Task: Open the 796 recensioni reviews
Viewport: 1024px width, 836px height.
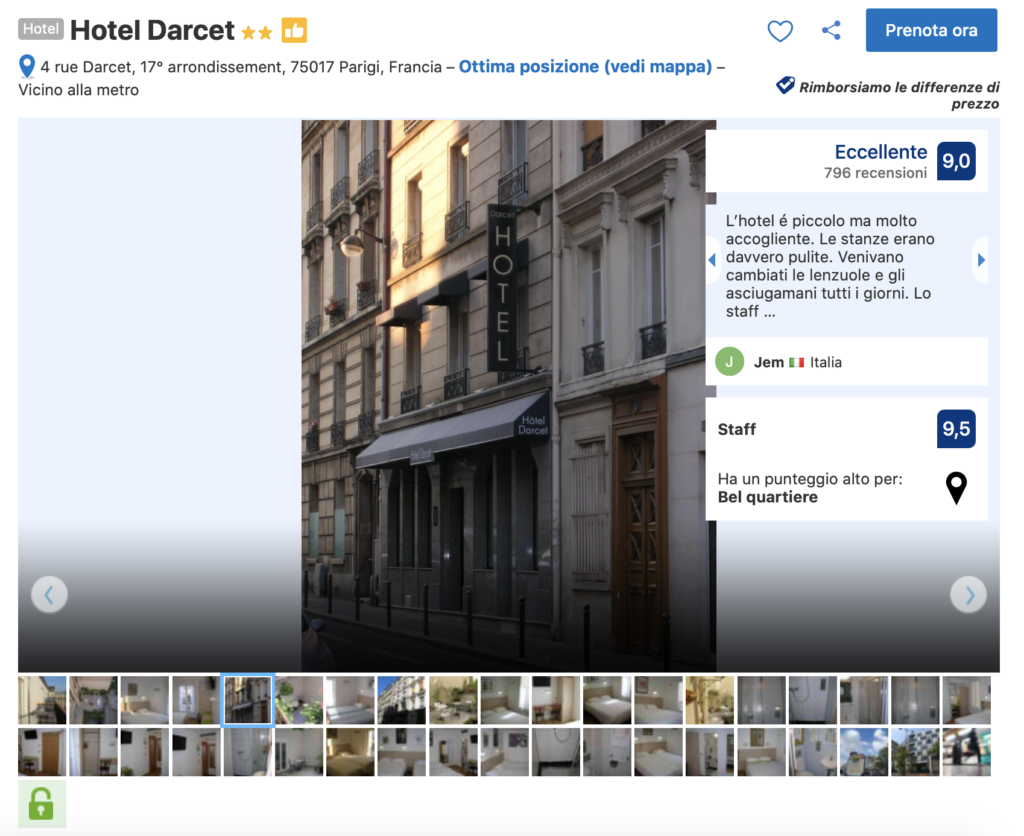Action: click(x=875, y=173)
